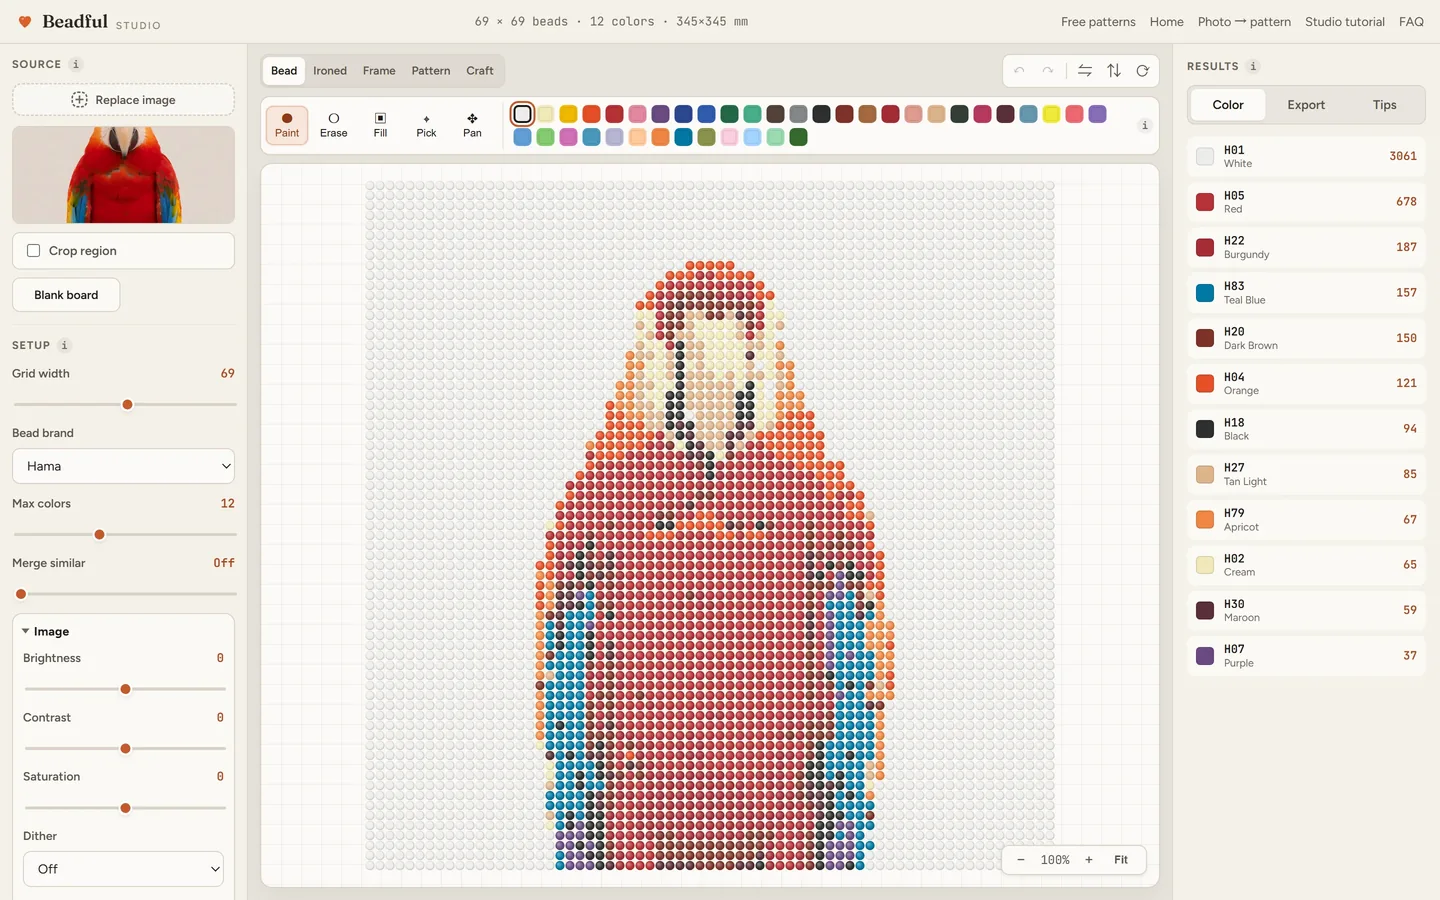Click the Max colors slider handle
The width and height of the screenshot is (1440, 900).
[x=99, y=535]
